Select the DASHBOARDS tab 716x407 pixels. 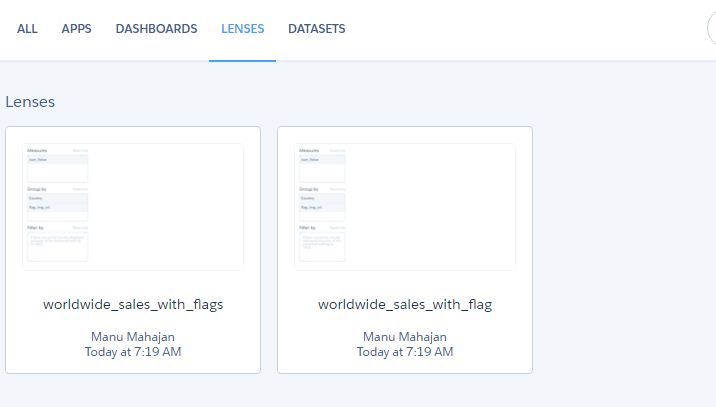tap(156, 29)
